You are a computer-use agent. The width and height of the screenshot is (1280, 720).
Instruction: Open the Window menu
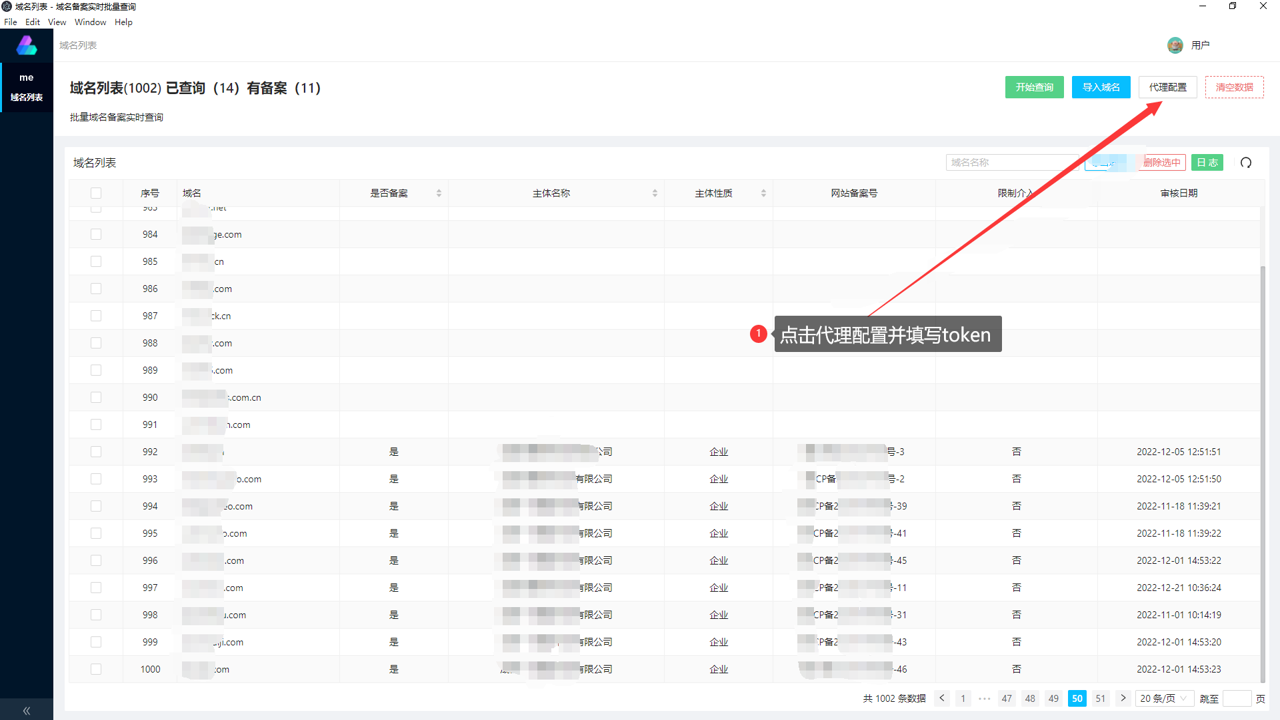(90, 22)
